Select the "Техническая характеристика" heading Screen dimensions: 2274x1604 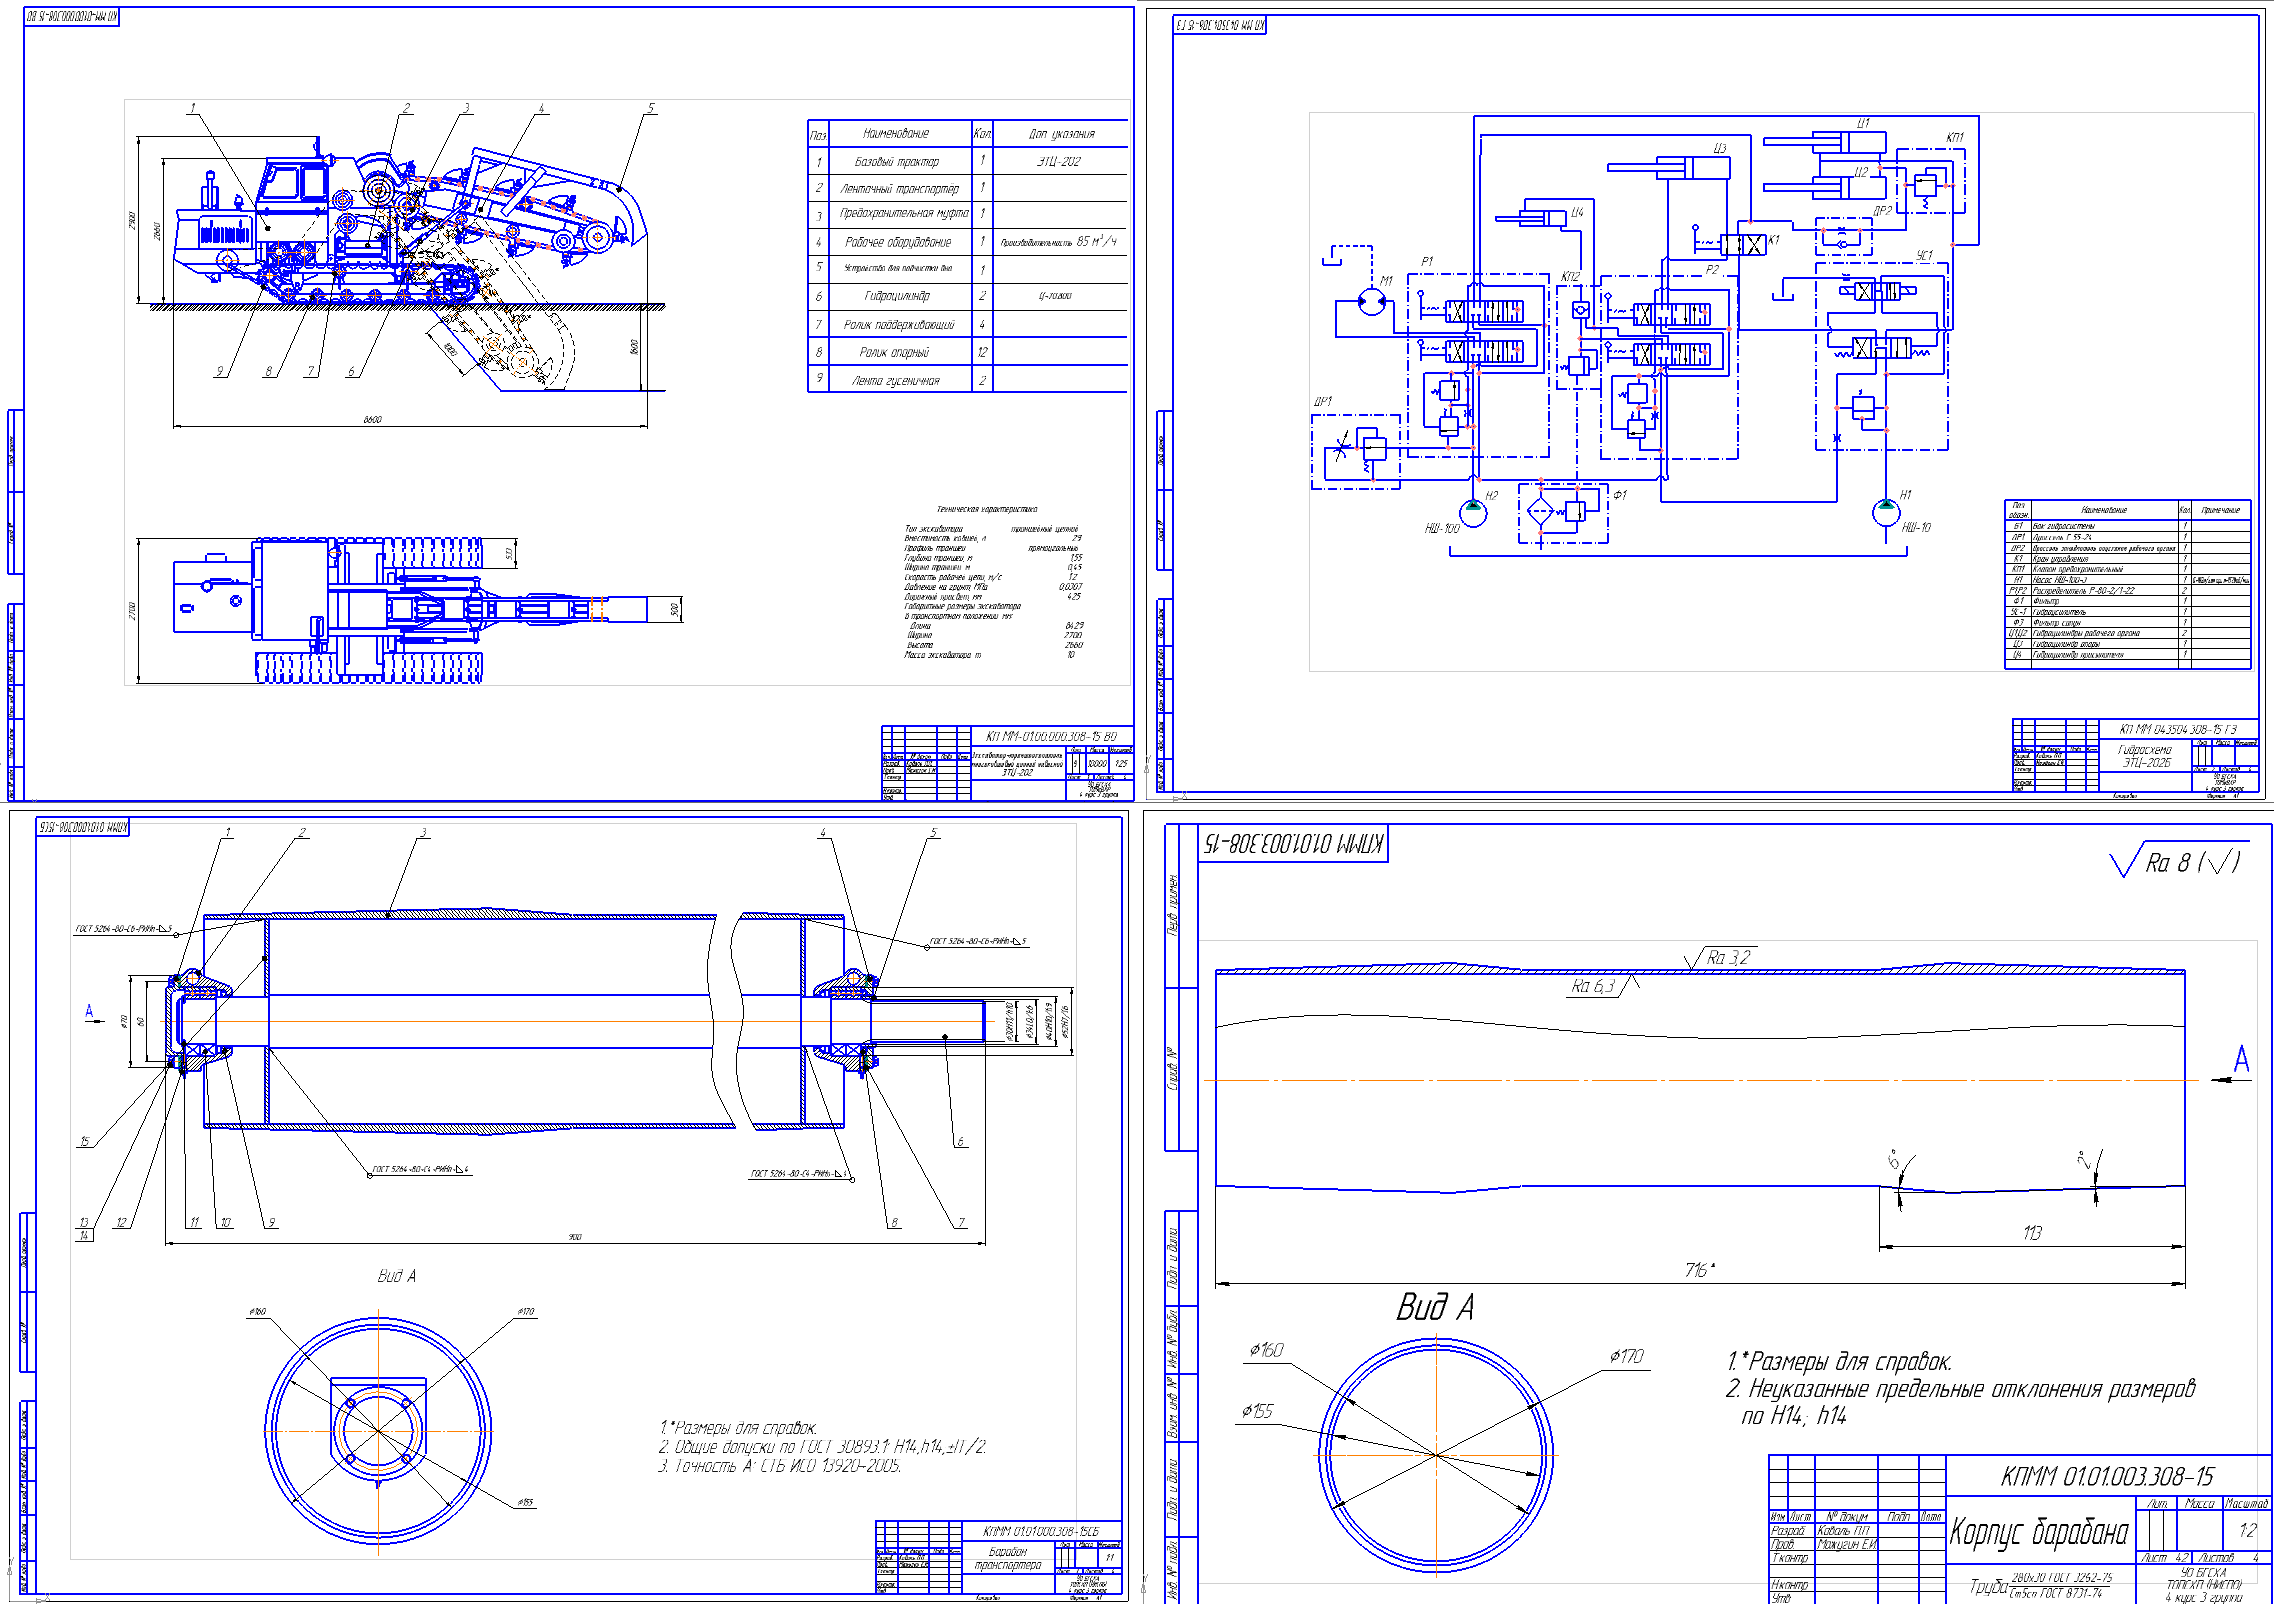pyautogui.click(x=987, y=509)
